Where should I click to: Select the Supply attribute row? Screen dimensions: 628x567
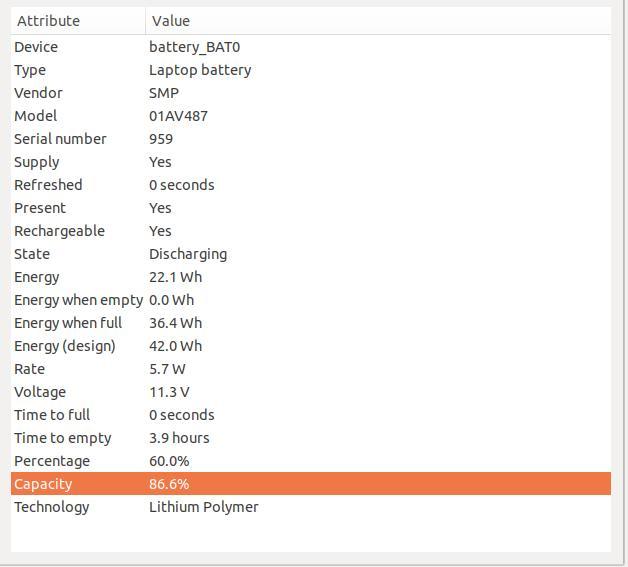[x=311, y=162]
